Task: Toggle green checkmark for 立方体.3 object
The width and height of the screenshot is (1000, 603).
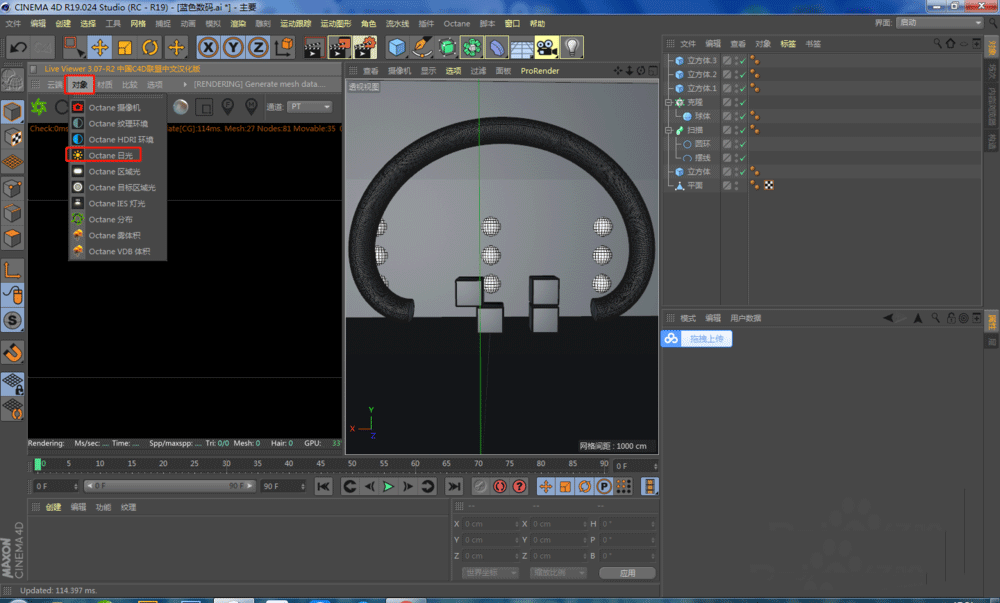Action: point(741,61)
